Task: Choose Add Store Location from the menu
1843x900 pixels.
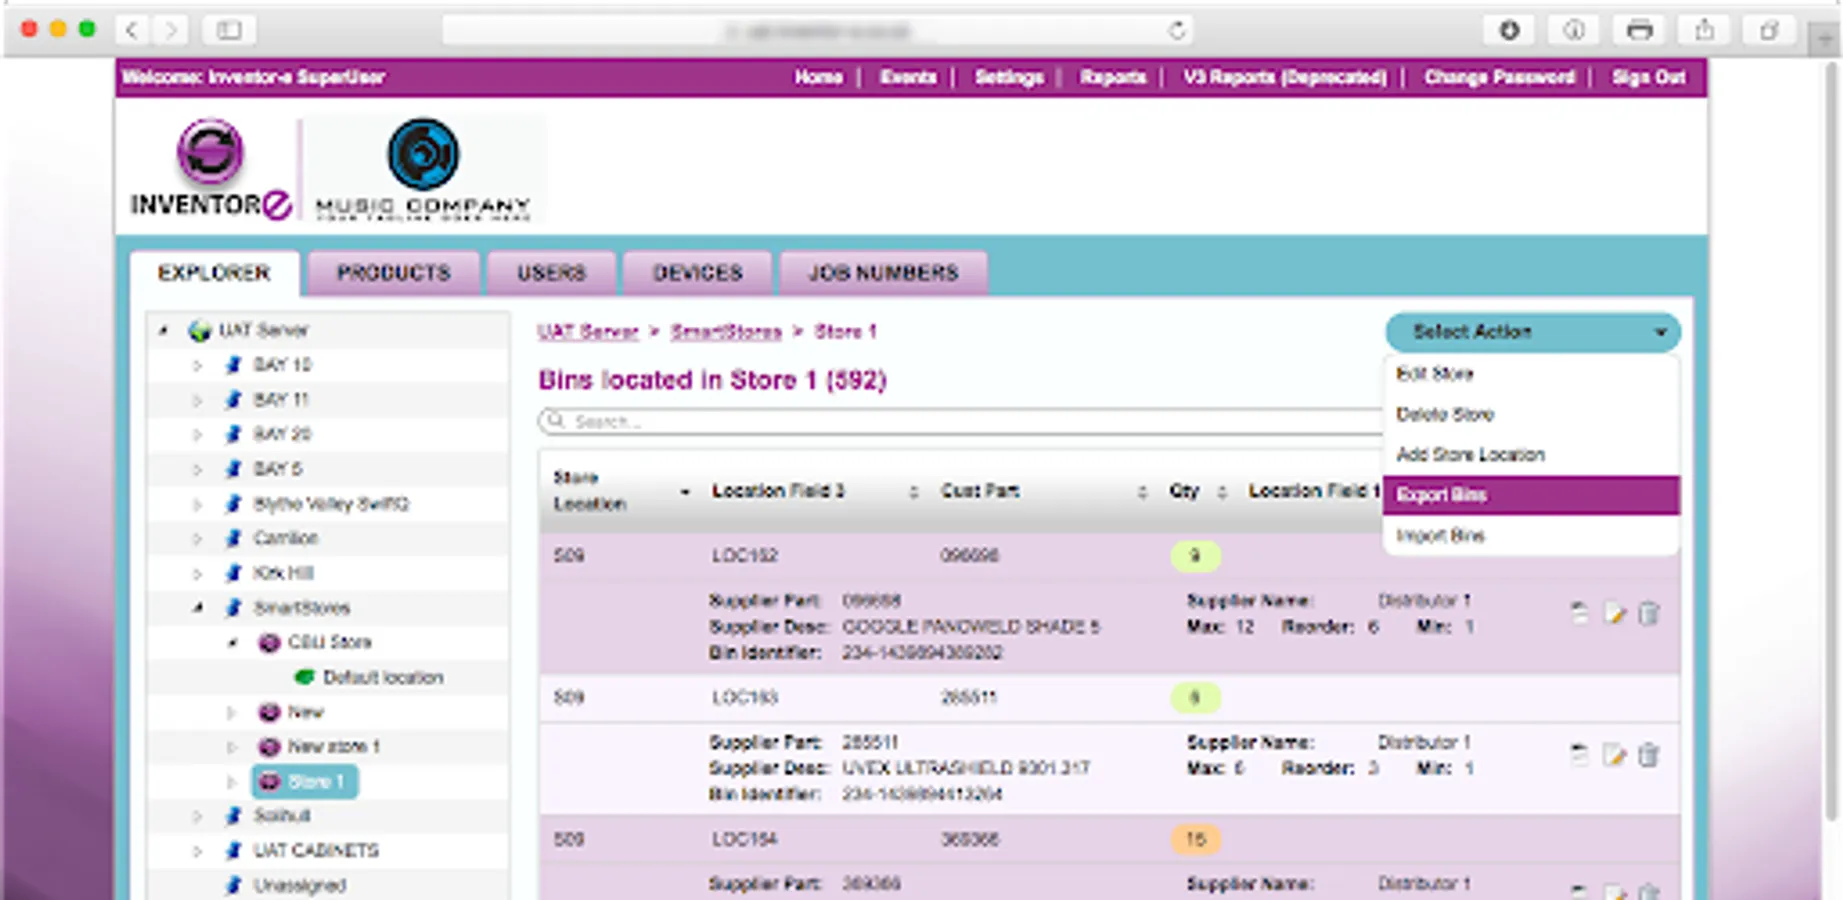Action: coord(1531,454)
